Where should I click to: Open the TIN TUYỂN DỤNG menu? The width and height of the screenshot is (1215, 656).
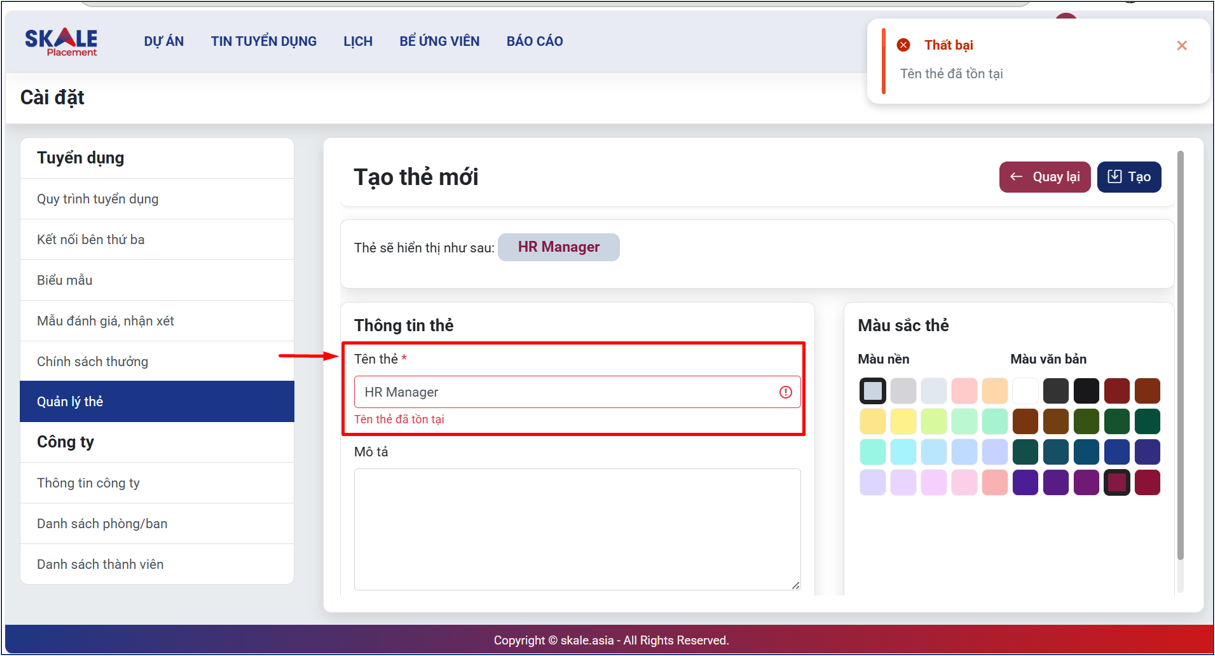pyautogui.click(x=263, y=41)
